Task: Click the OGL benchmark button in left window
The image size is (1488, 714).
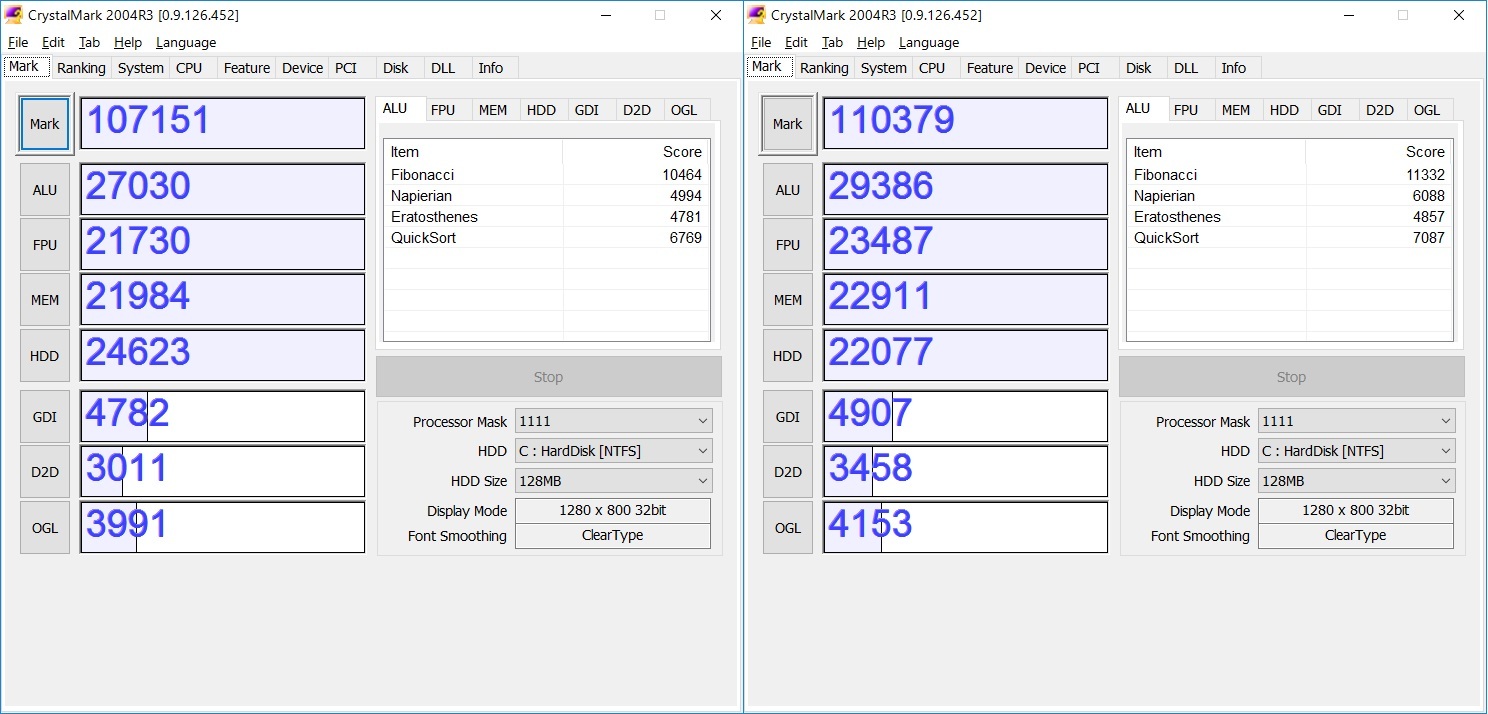Action: [45, 527]
